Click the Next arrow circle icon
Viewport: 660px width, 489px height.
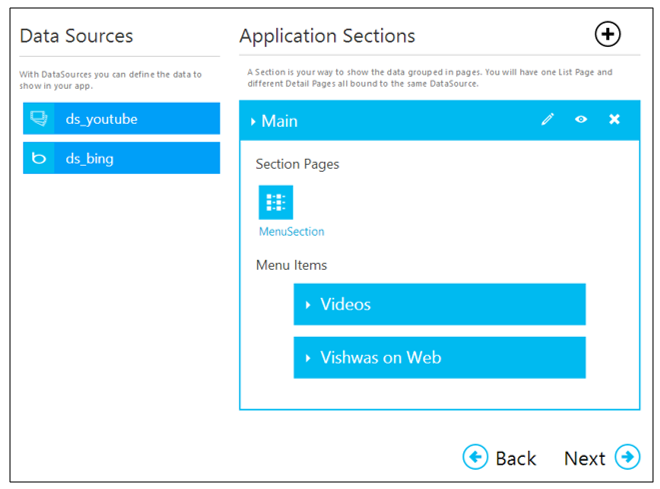pyautogui.click(x=627, y=457)
